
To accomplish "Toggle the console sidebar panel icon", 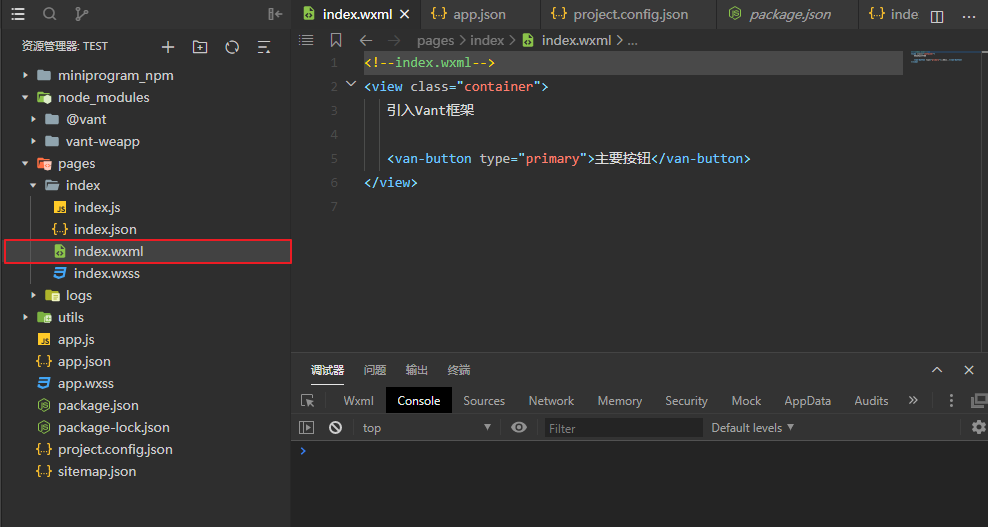I will (308, 427).
